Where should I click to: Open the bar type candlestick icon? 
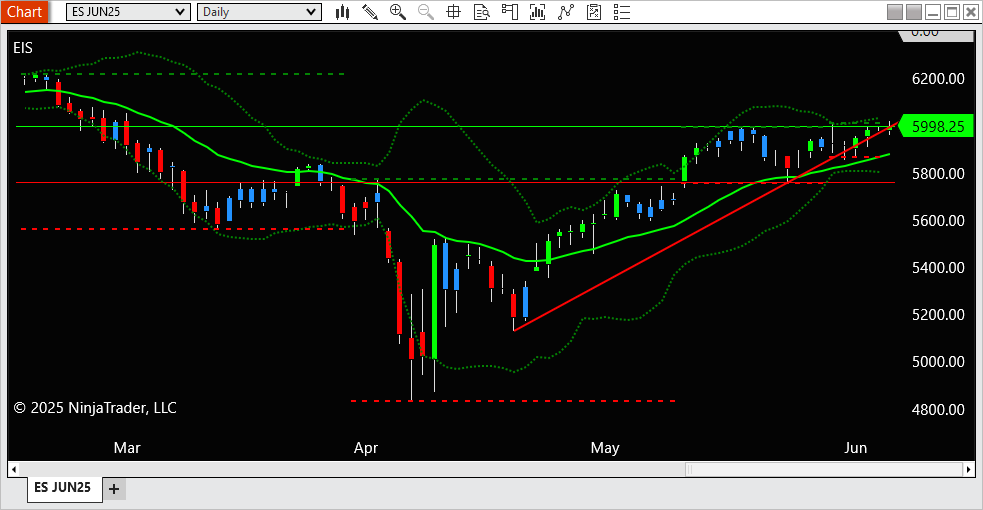click(342, 12)
